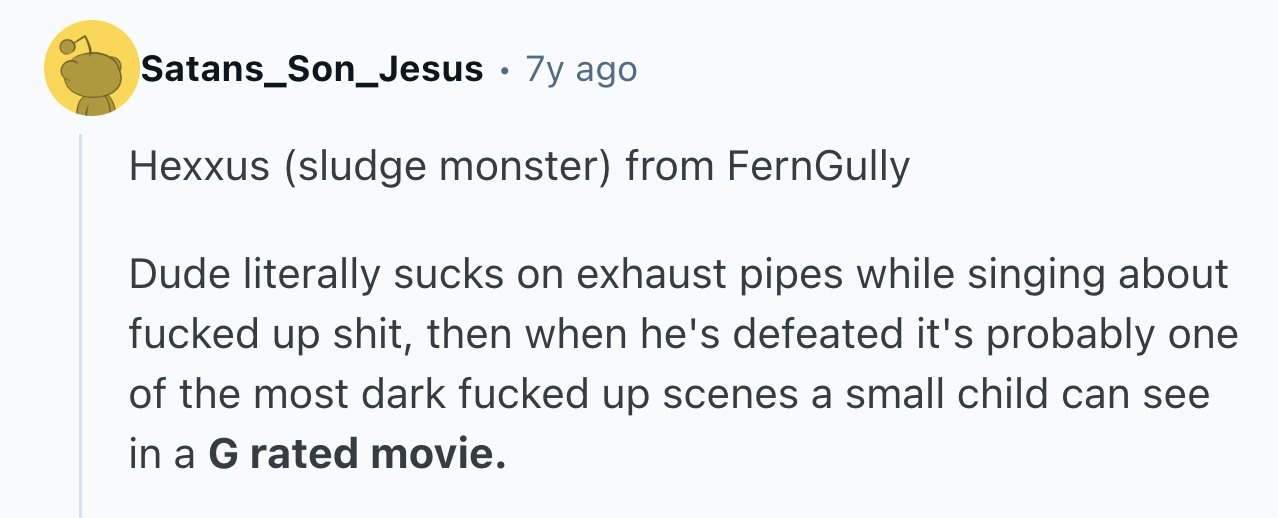The width and height of the screenshot is (1278, 518).
Task: Click the word "probably" in the comment
Action: point(1053,335)
